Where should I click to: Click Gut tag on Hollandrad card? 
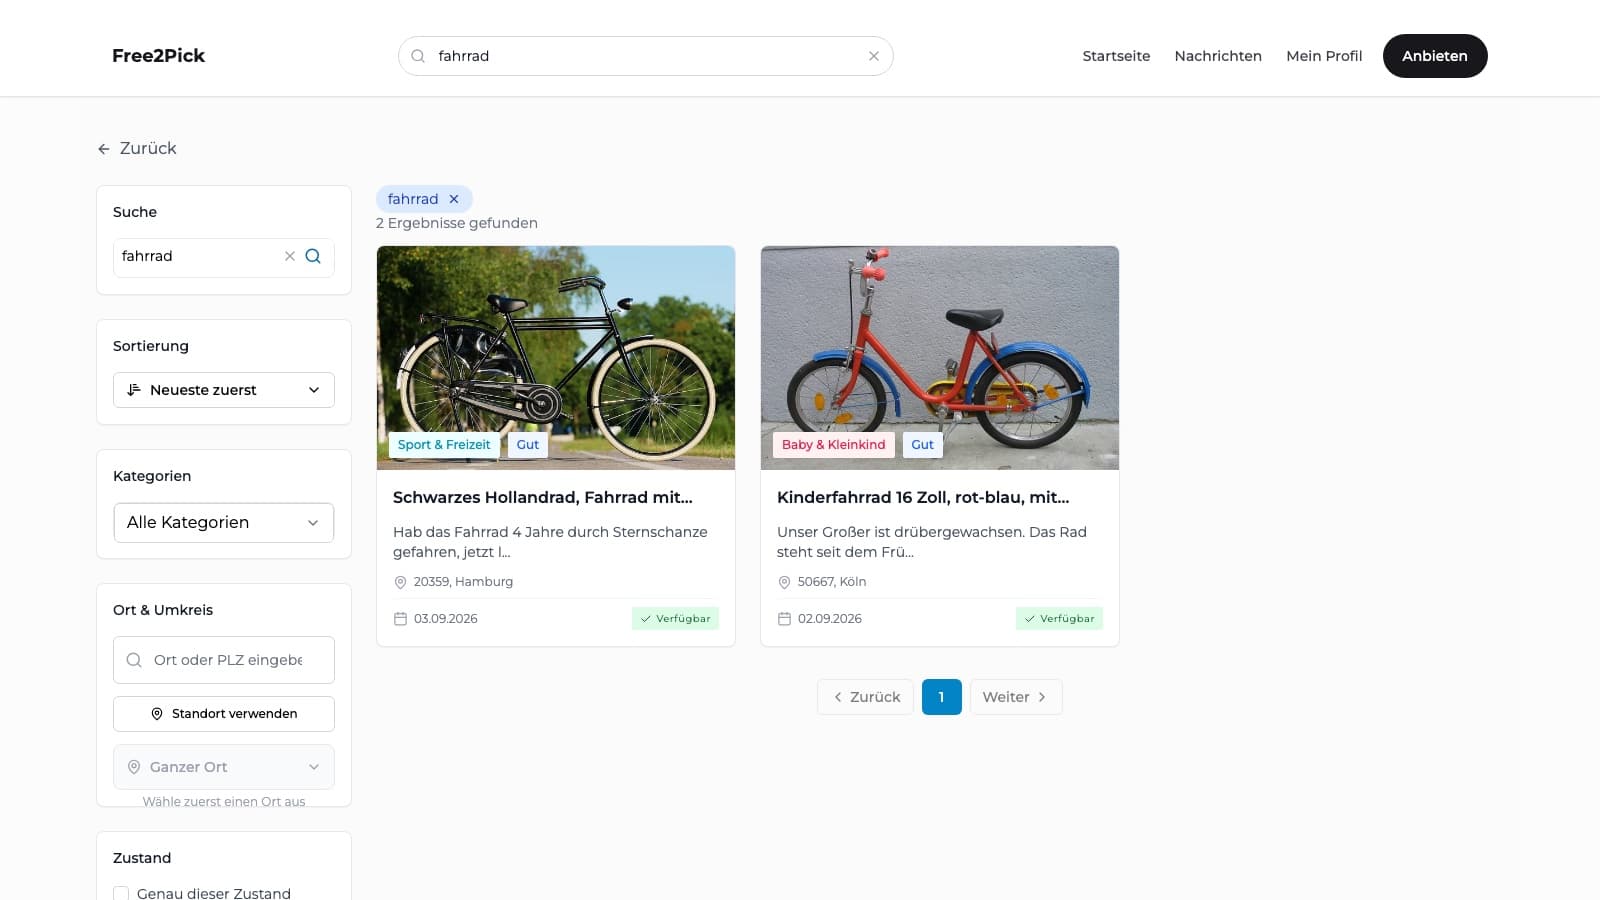528,445
